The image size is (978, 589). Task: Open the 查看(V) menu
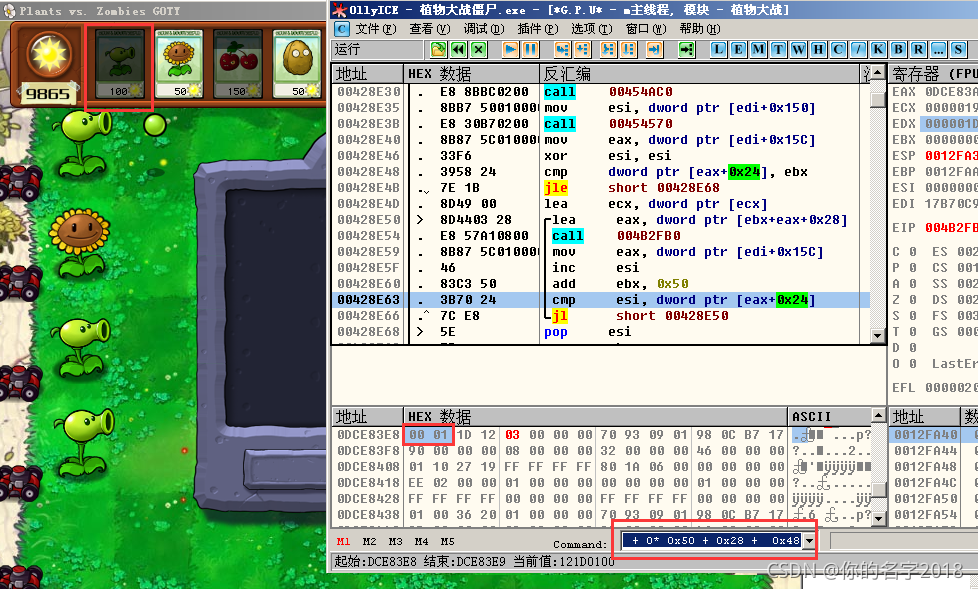(x=430, y=29)
